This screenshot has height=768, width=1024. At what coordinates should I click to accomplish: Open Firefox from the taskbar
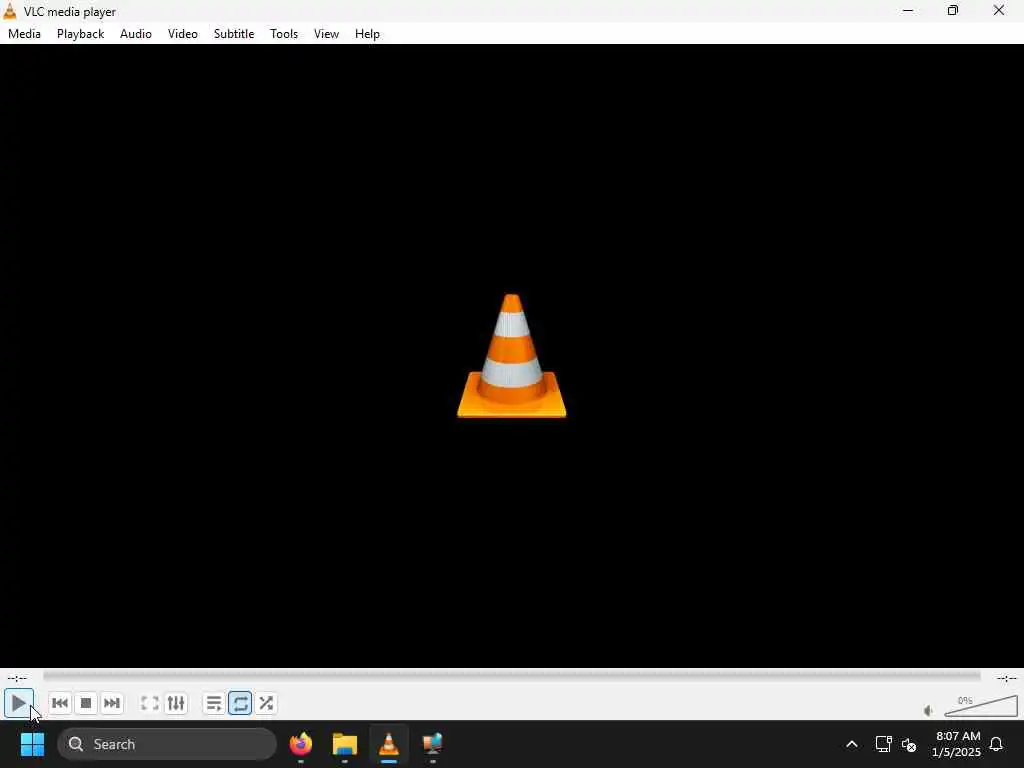point(301,744)
